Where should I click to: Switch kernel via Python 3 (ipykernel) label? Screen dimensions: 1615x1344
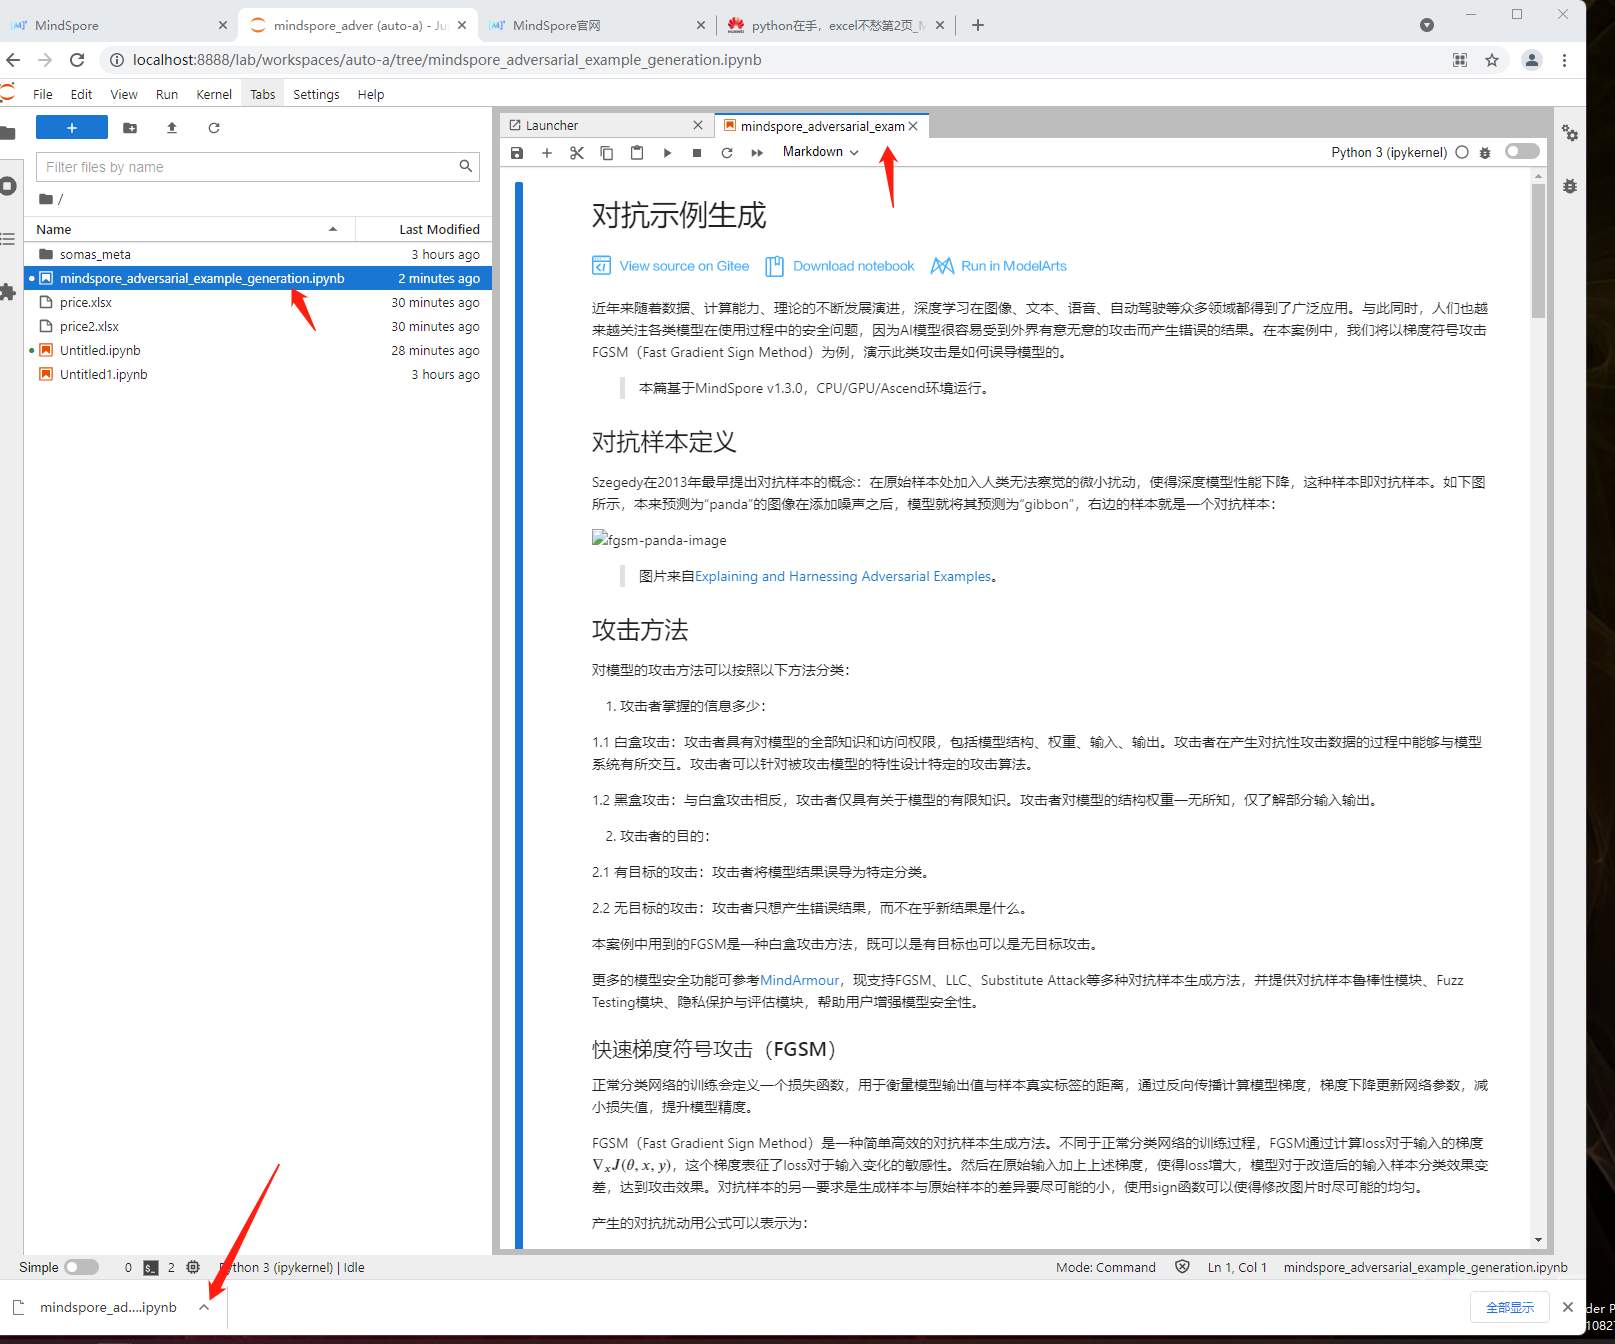(1389, 152)
